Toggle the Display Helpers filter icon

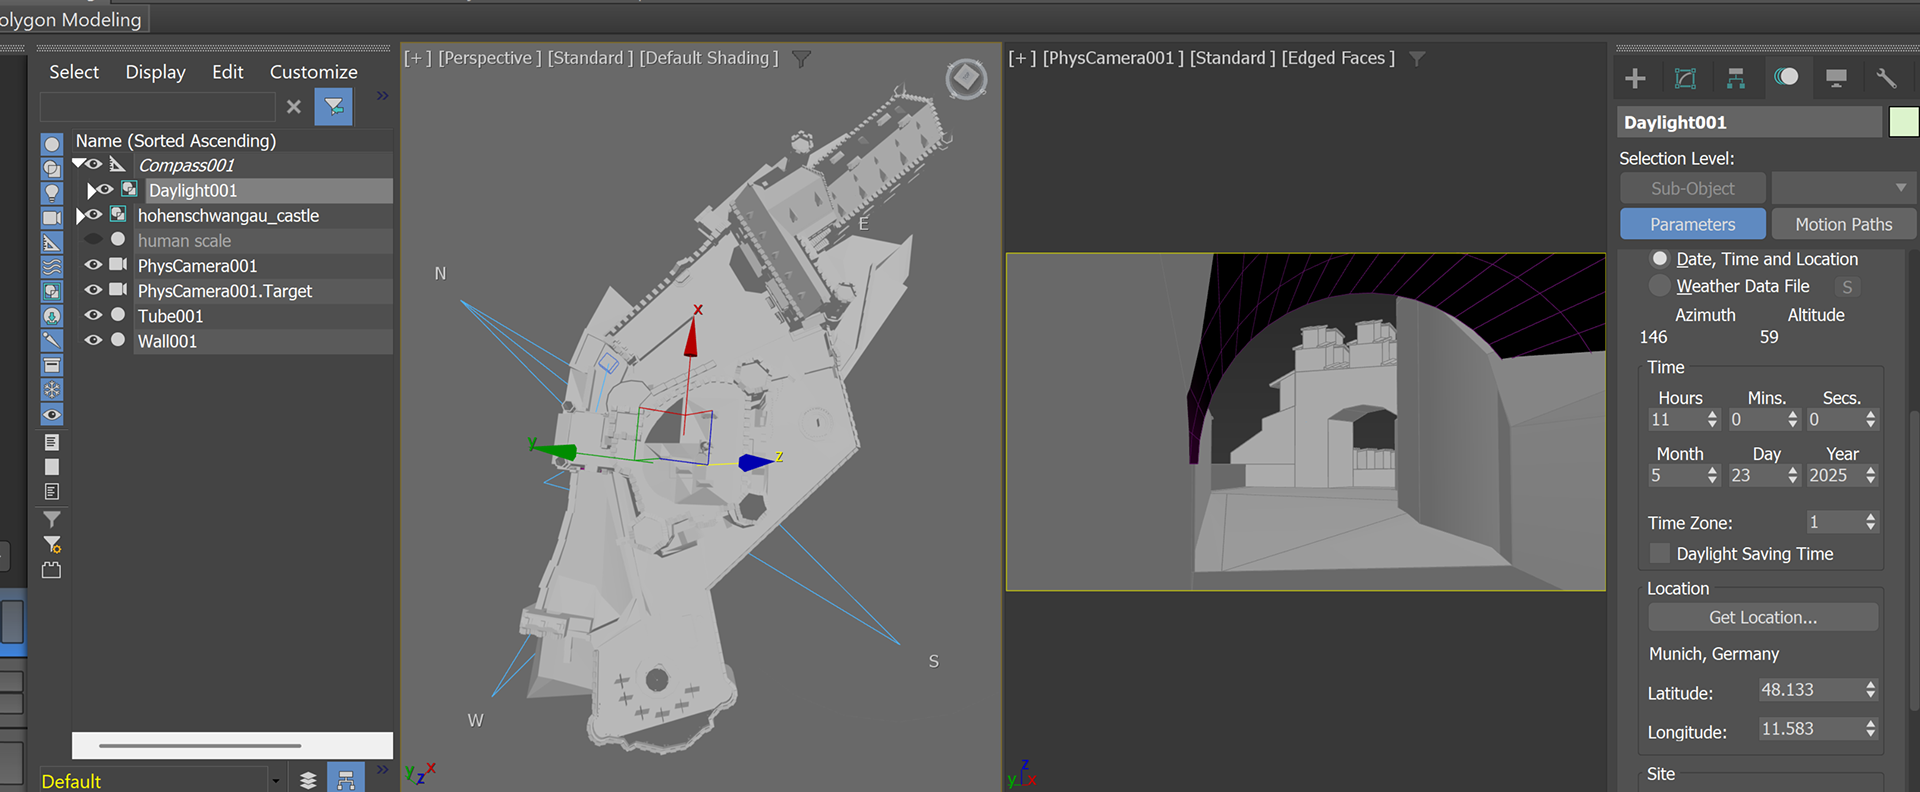click(x=52, y=242)
